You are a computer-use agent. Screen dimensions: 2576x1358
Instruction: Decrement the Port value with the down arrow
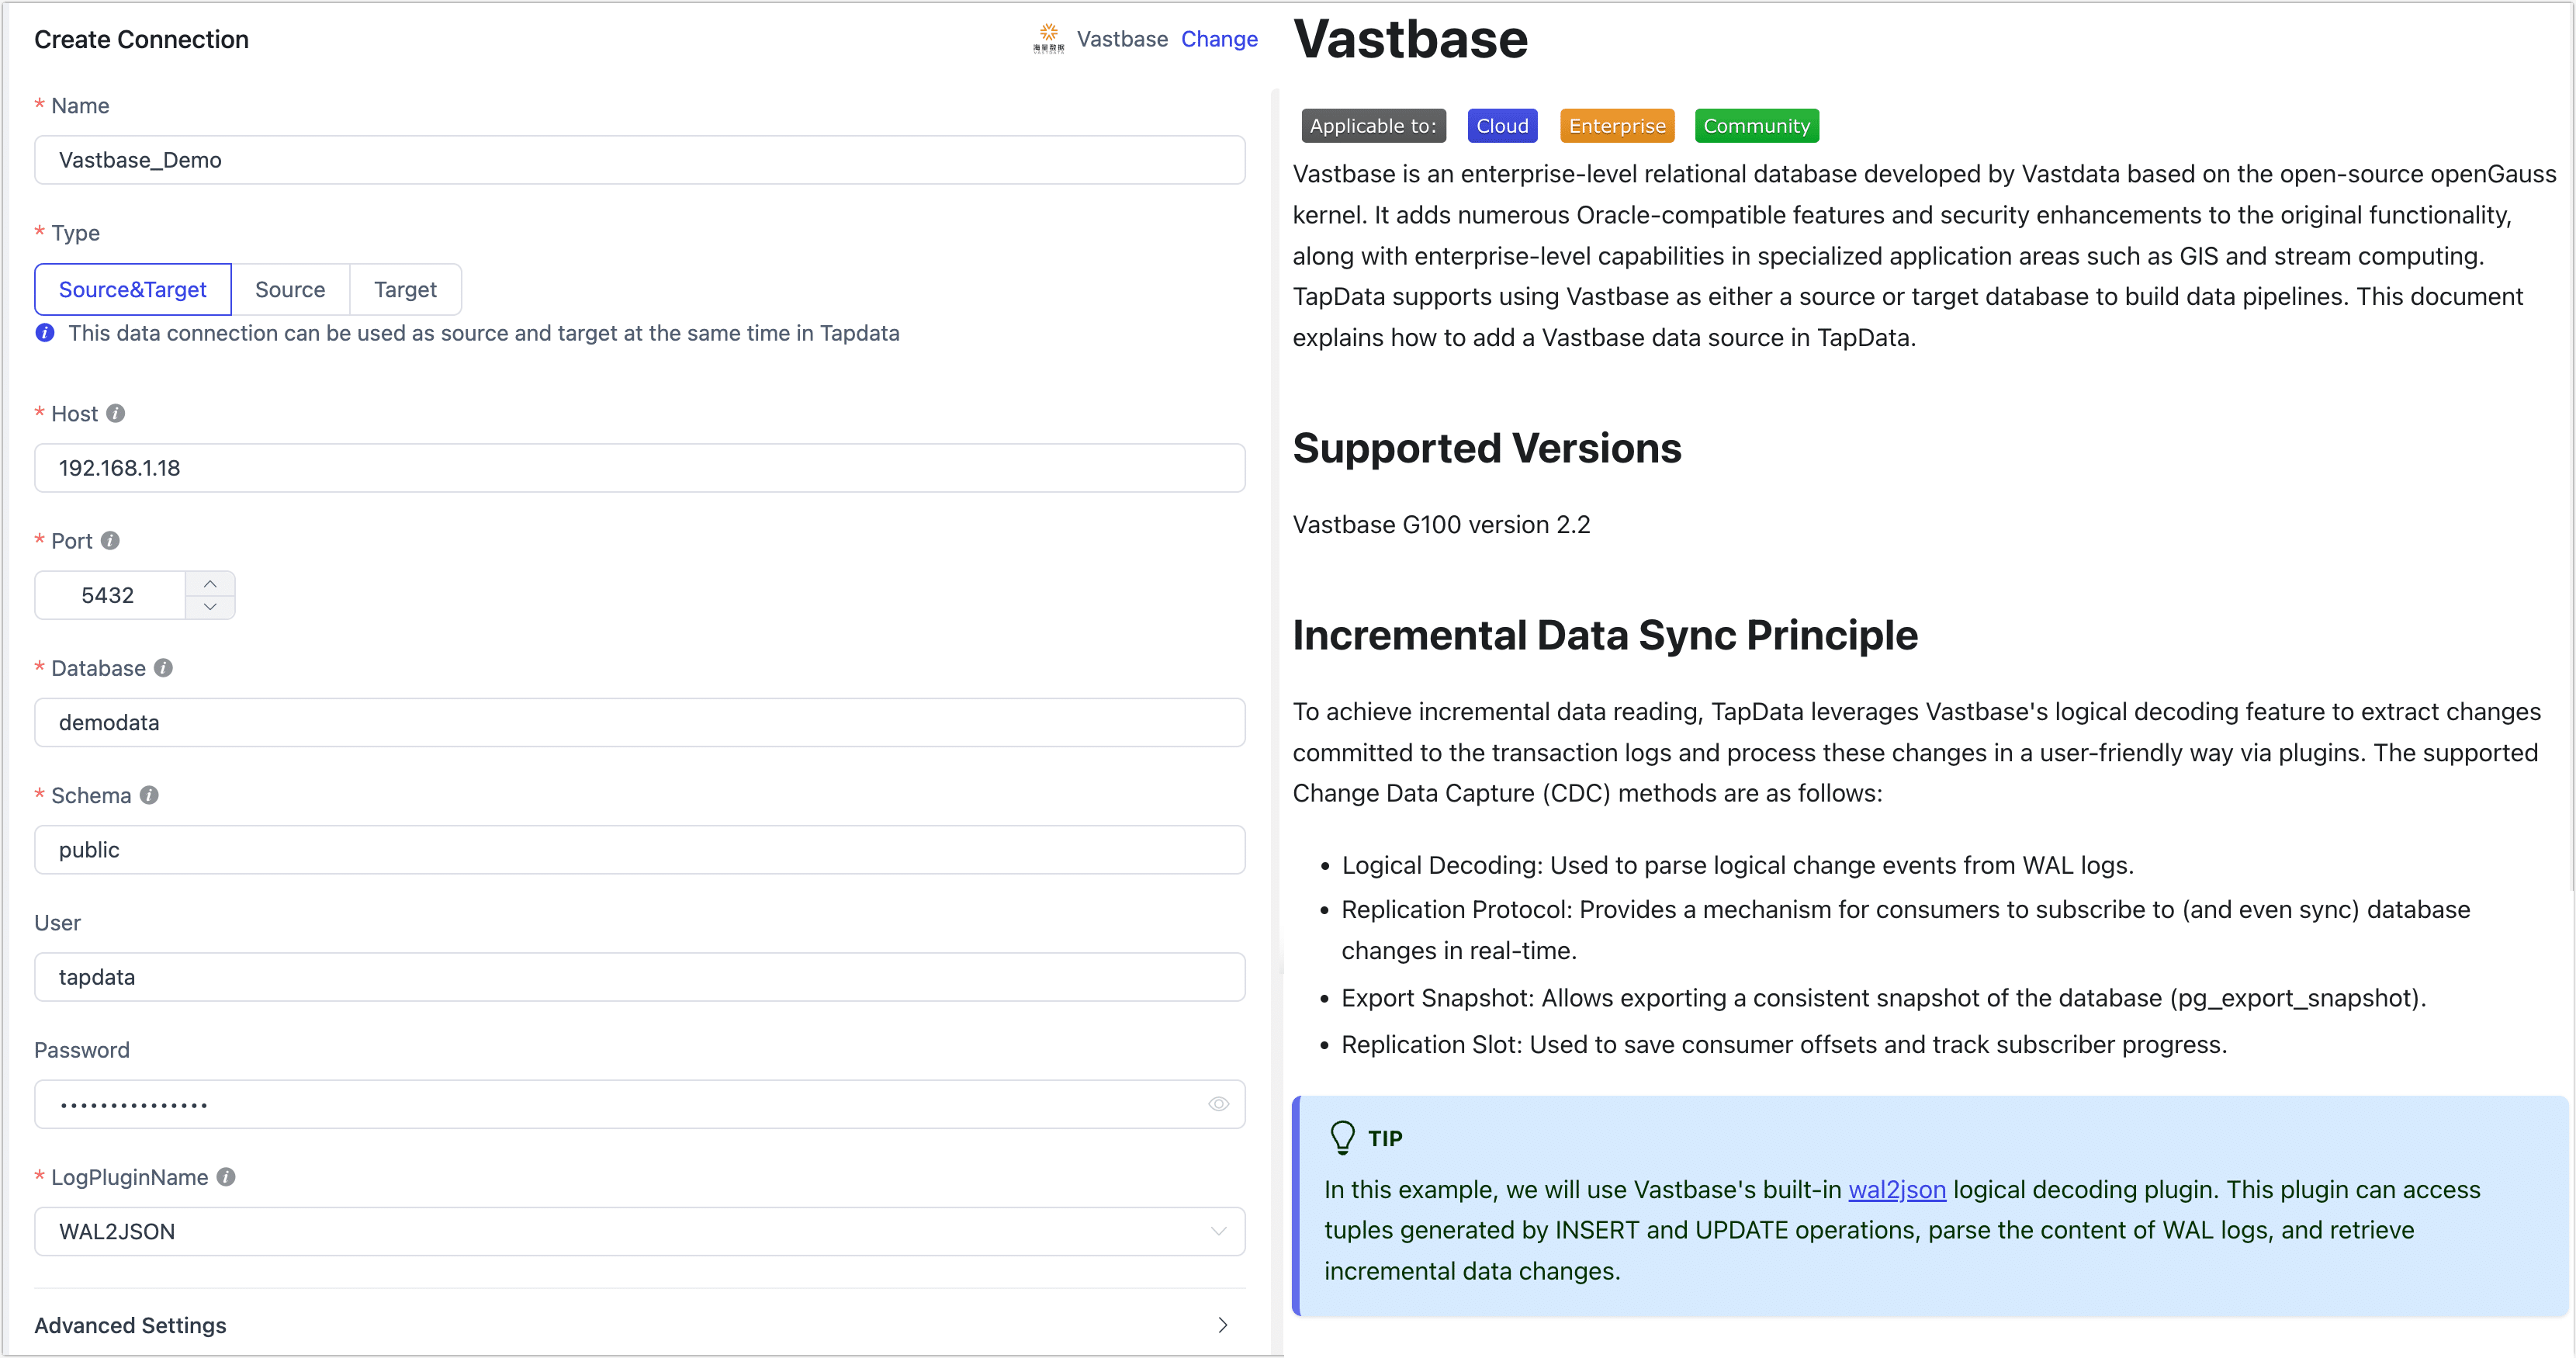tap(210, 606)
